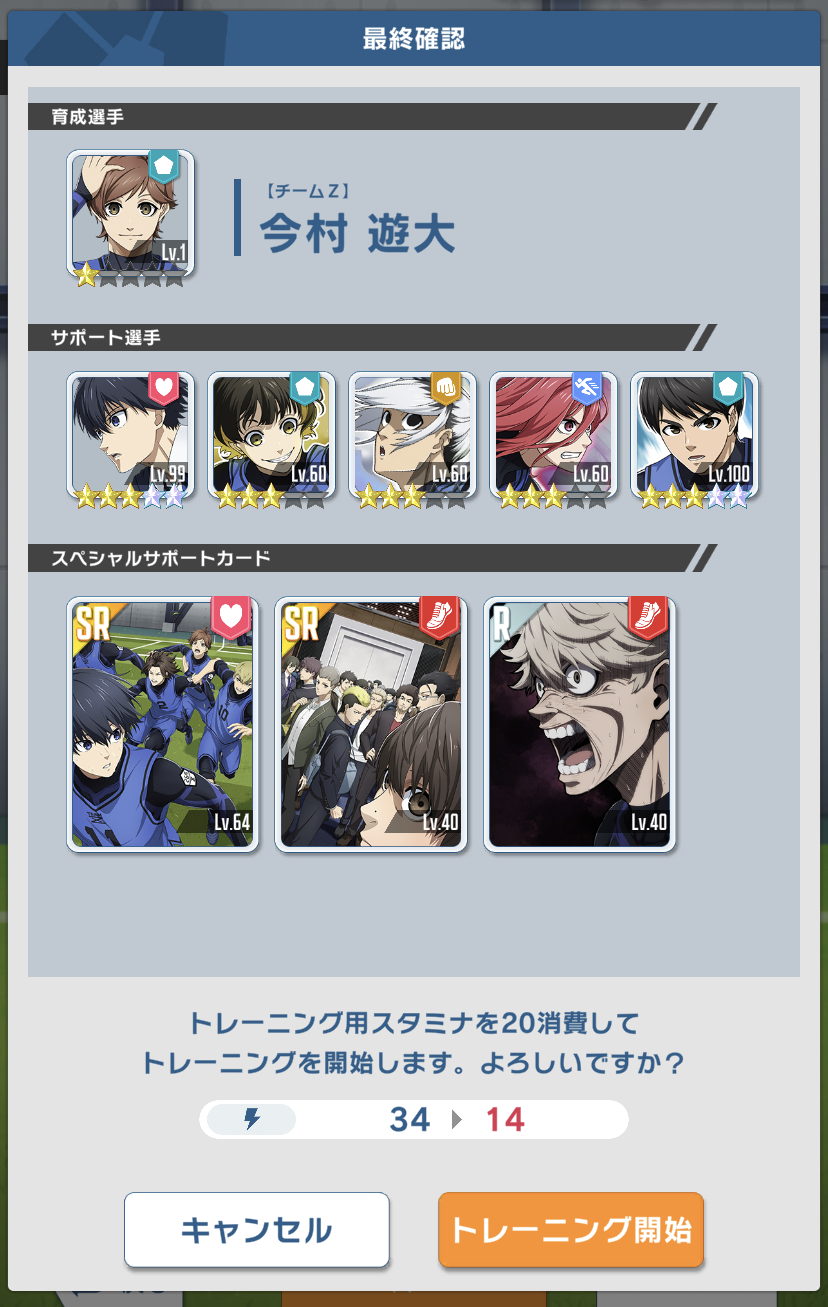This screenshot has width=828, height=1307.
Task: Click fist type icon on white-haired player
Action: point(445,388)
